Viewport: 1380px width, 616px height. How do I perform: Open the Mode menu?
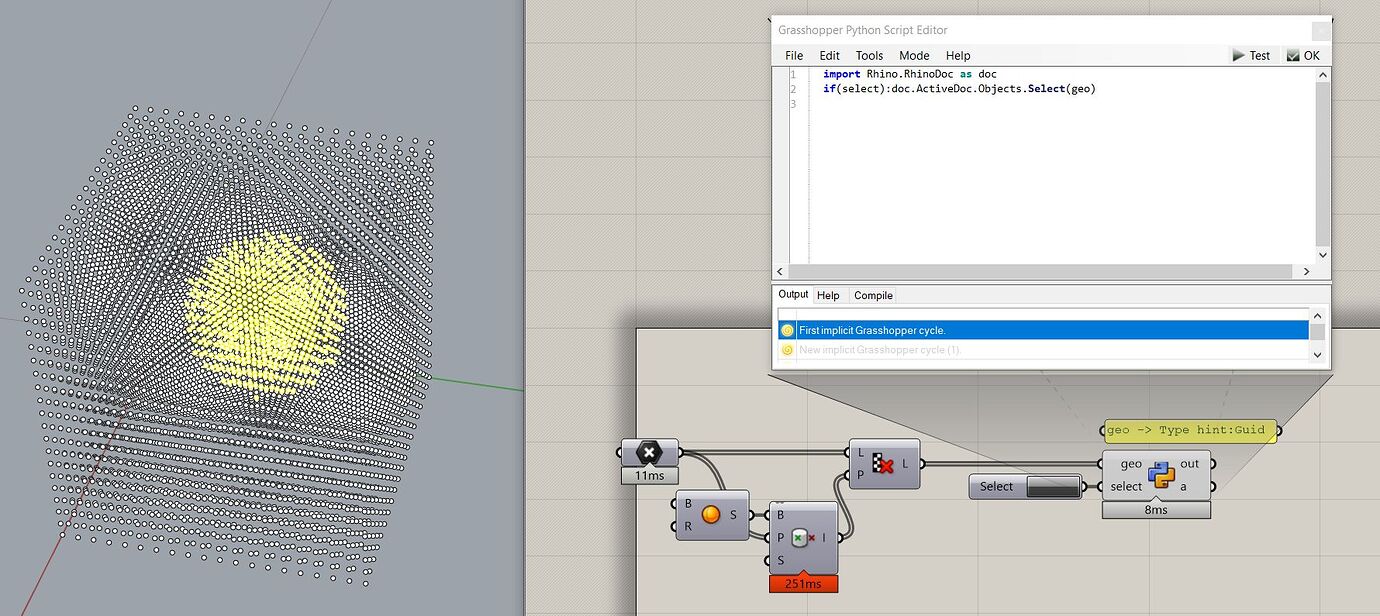pos(914,55)
